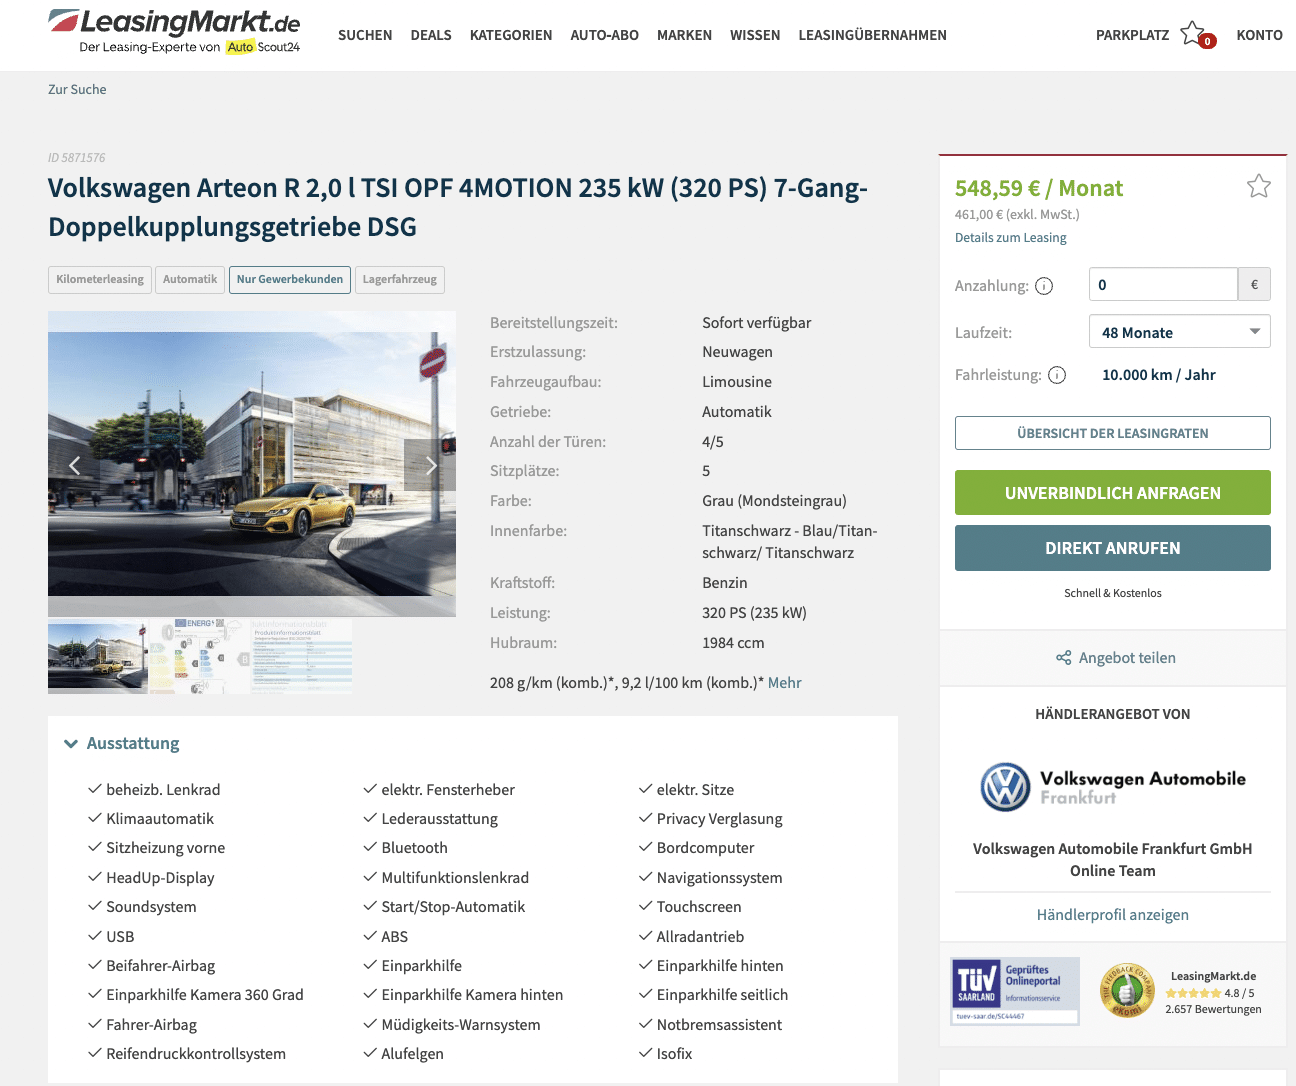Click the Allradantrieb equipment entry
The height and width of the screenshot is (1086, 1296).
click(x=700, y=937)
